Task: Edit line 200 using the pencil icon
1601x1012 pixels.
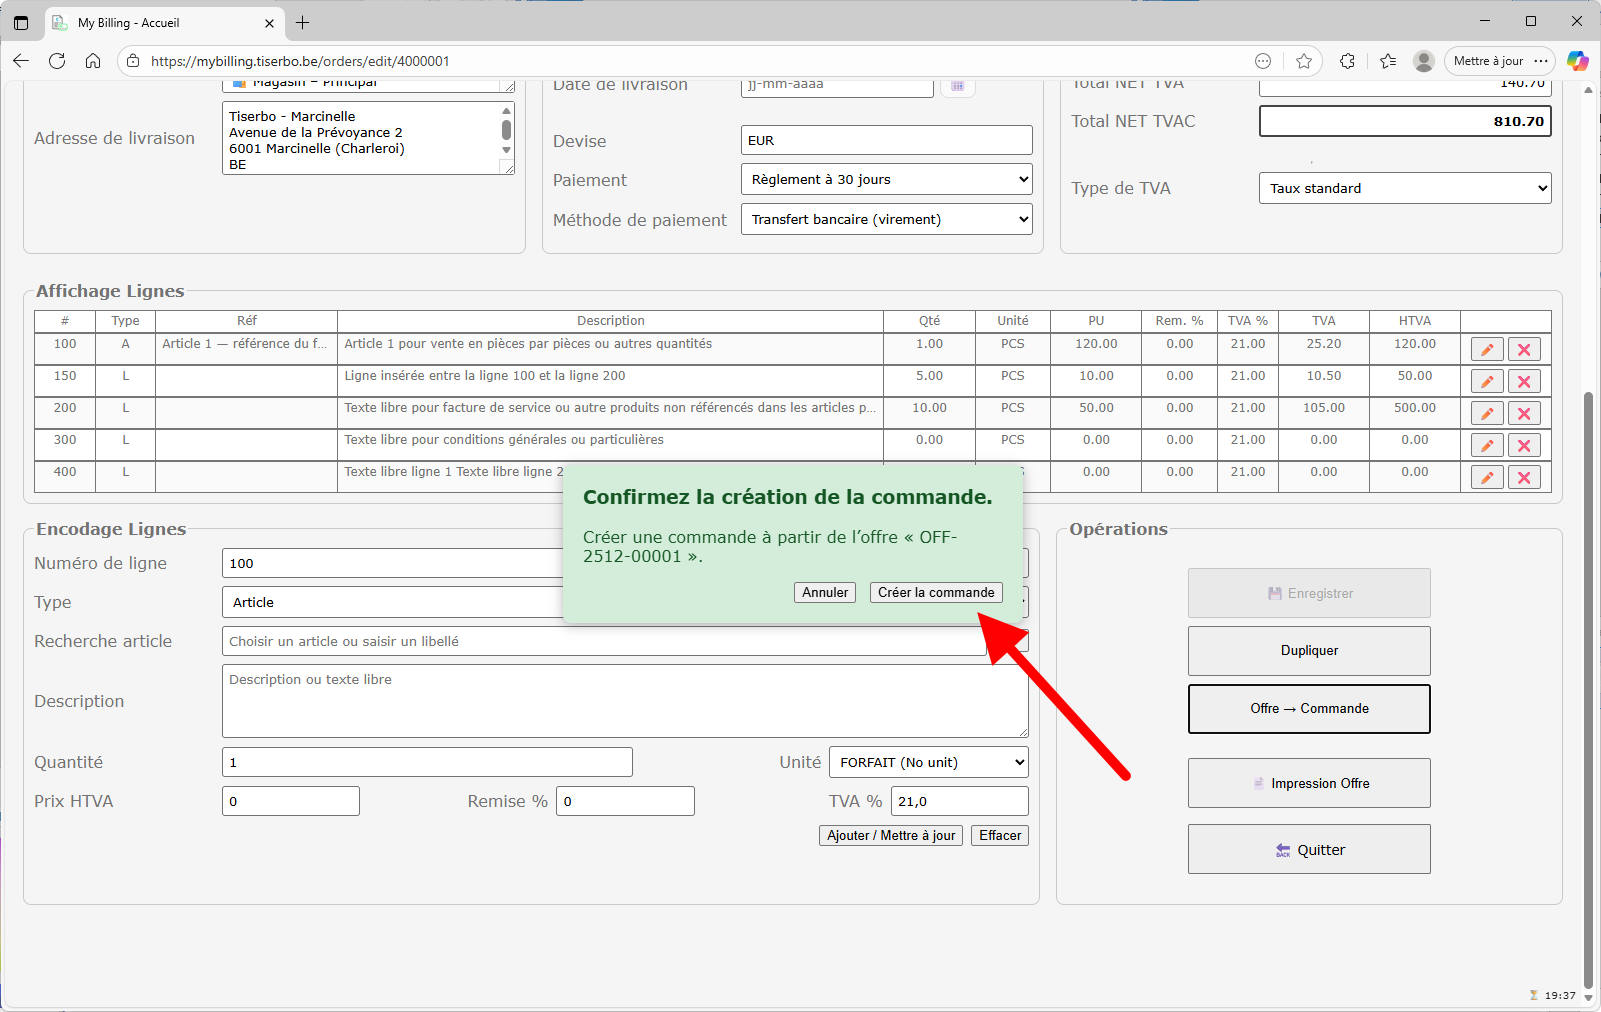Action: click(1487, 414)
